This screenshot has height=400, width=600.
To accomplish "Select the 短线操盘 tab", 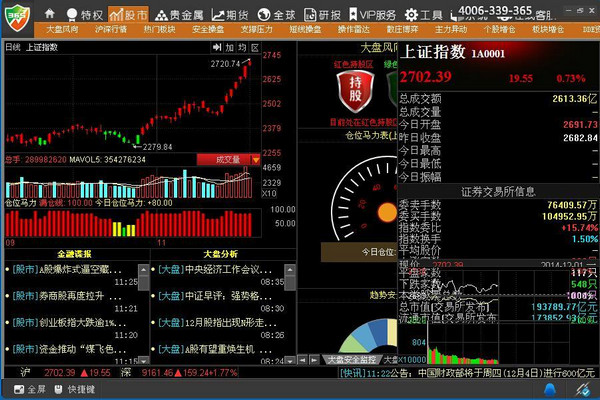I will point(305,29).
